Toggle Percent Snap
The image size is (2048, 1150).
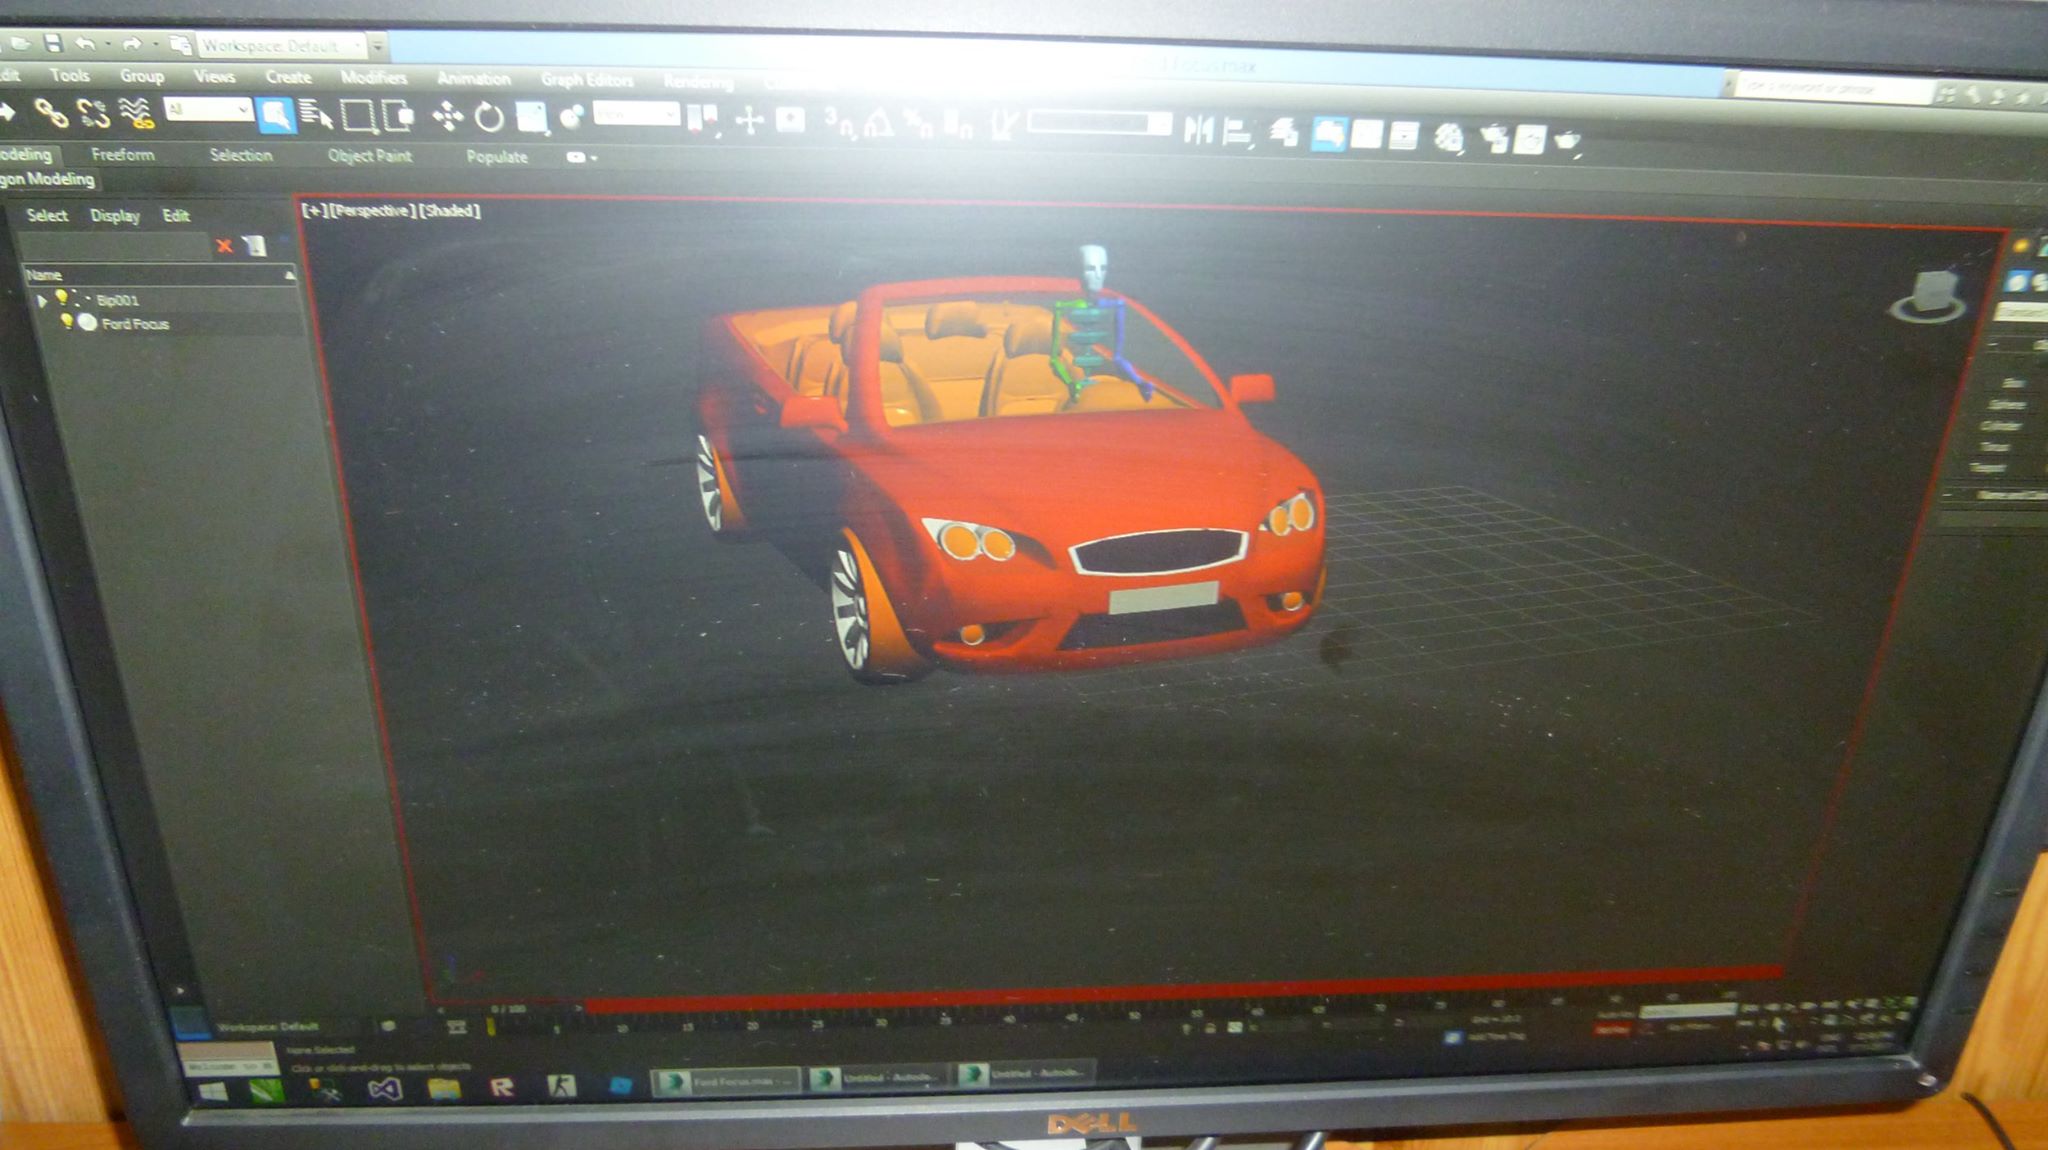pyautogui.click(x=919, y=124)
